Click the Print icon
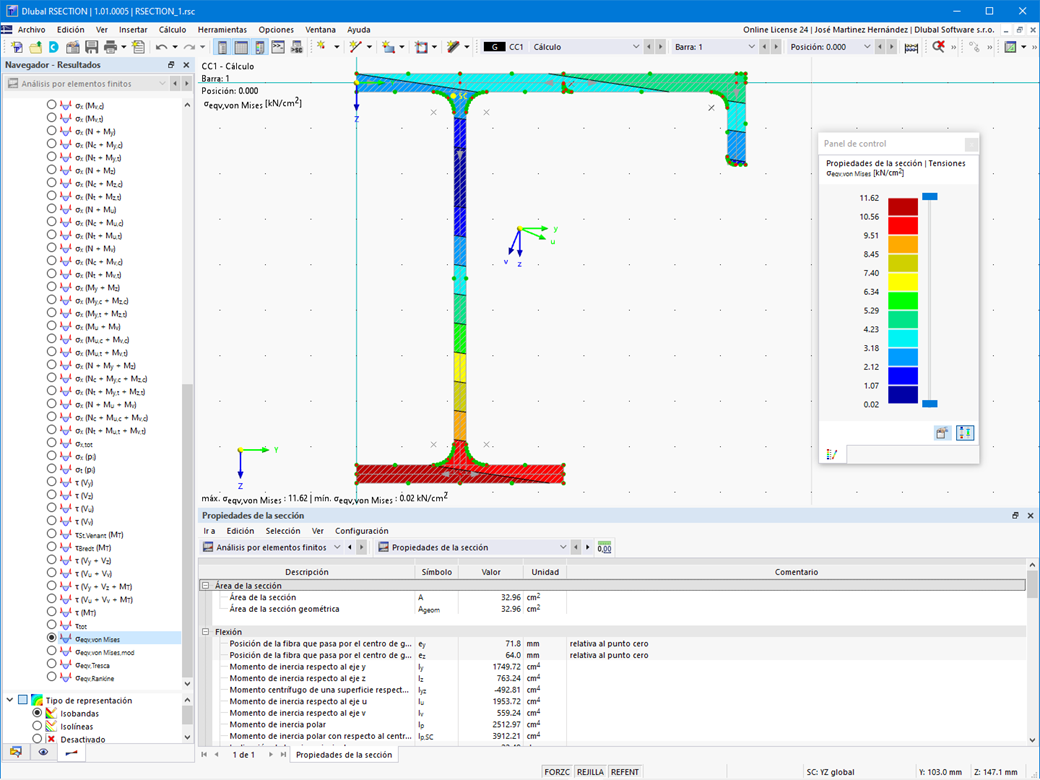The image size is (1040, 780). click(110, 47)
